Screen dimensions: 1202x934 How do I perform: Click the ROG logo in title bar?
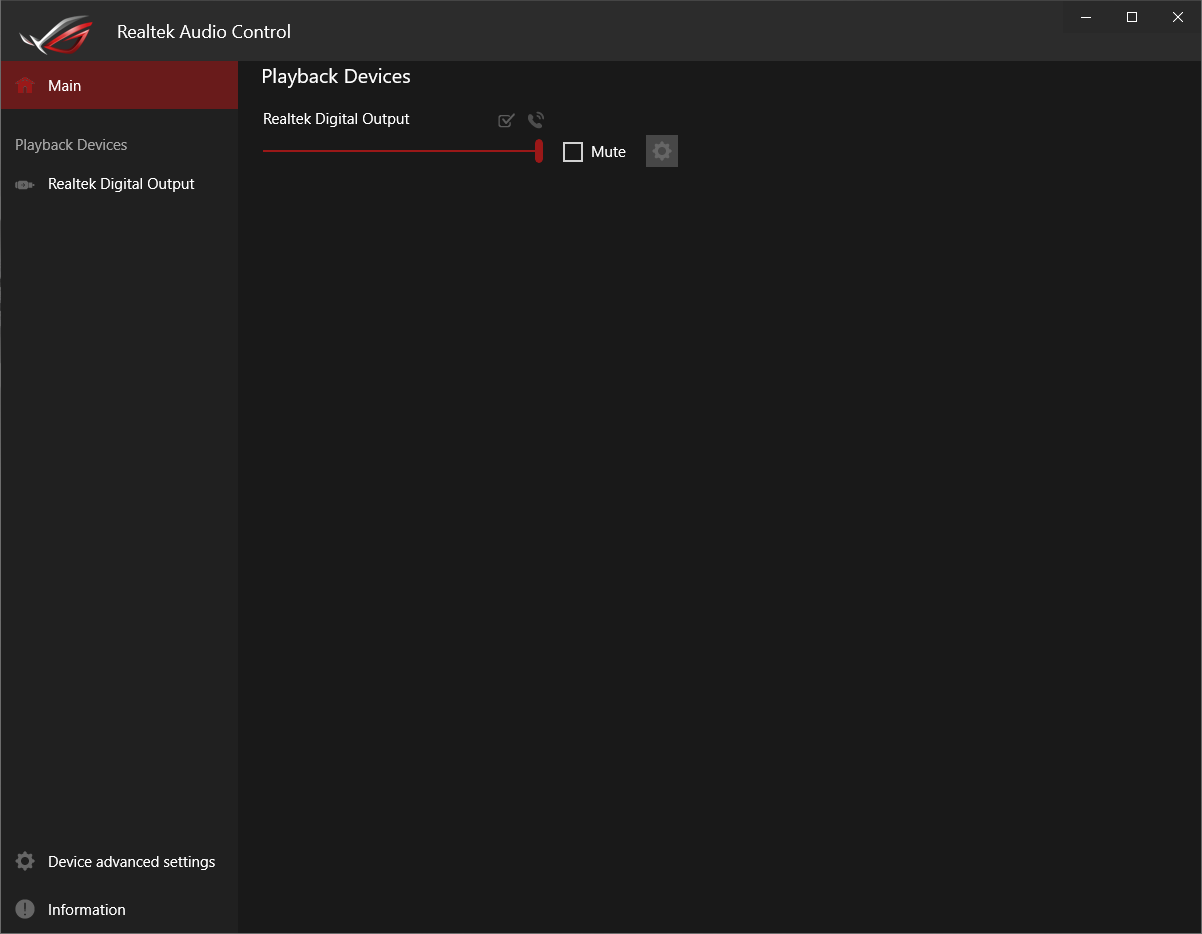[x=56, y=33]
